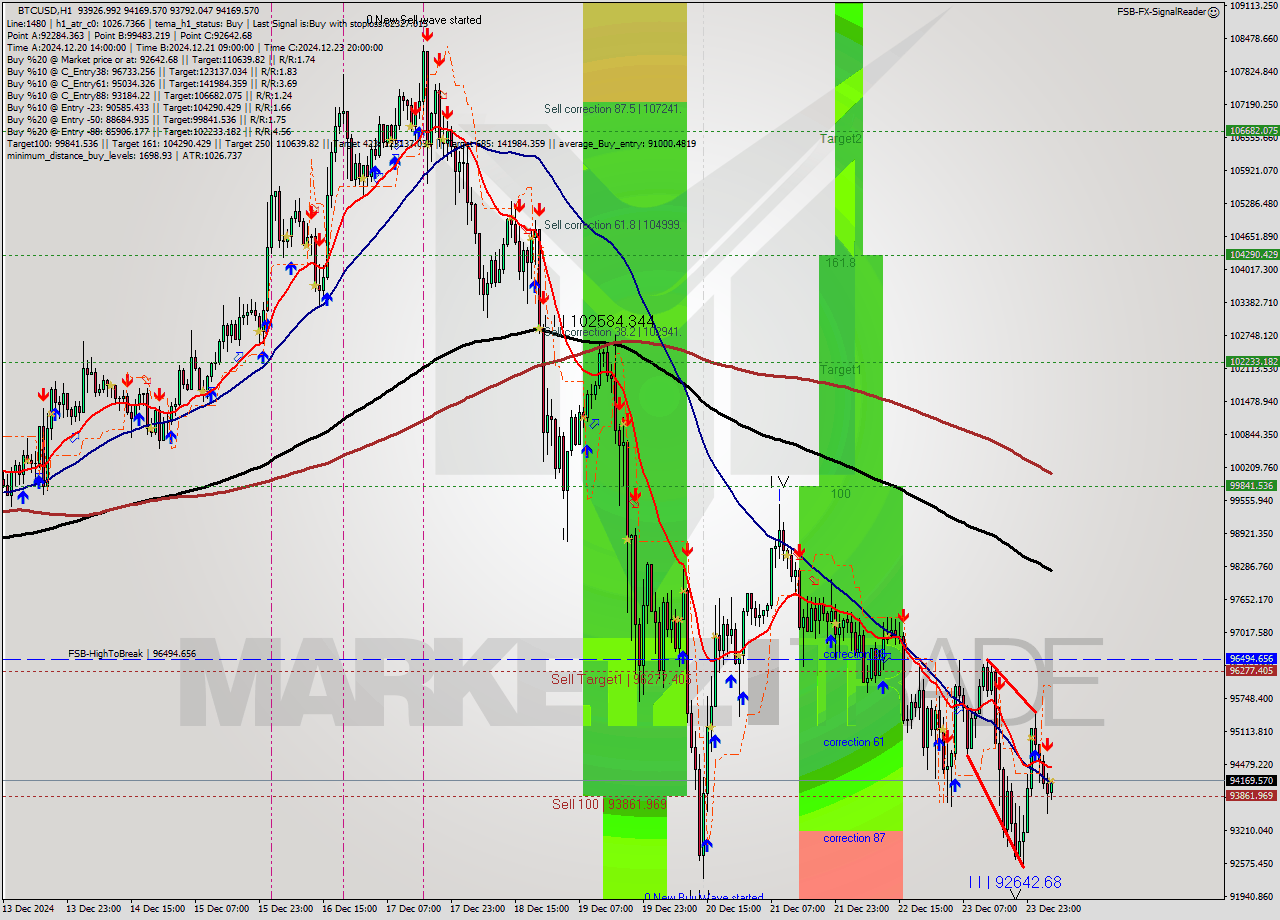Select the green 99841.536 price tag
This screenshot has width=1280, height=920.
tap(1252, 486)
